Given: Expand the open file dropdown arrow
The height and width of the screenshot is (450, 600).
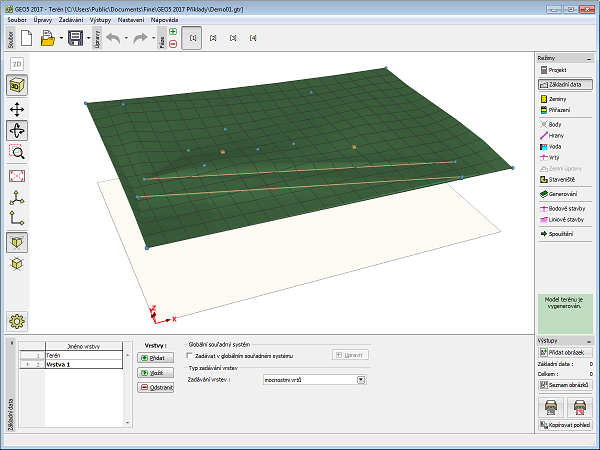Looking at the screenshot, I should [62, 39].
